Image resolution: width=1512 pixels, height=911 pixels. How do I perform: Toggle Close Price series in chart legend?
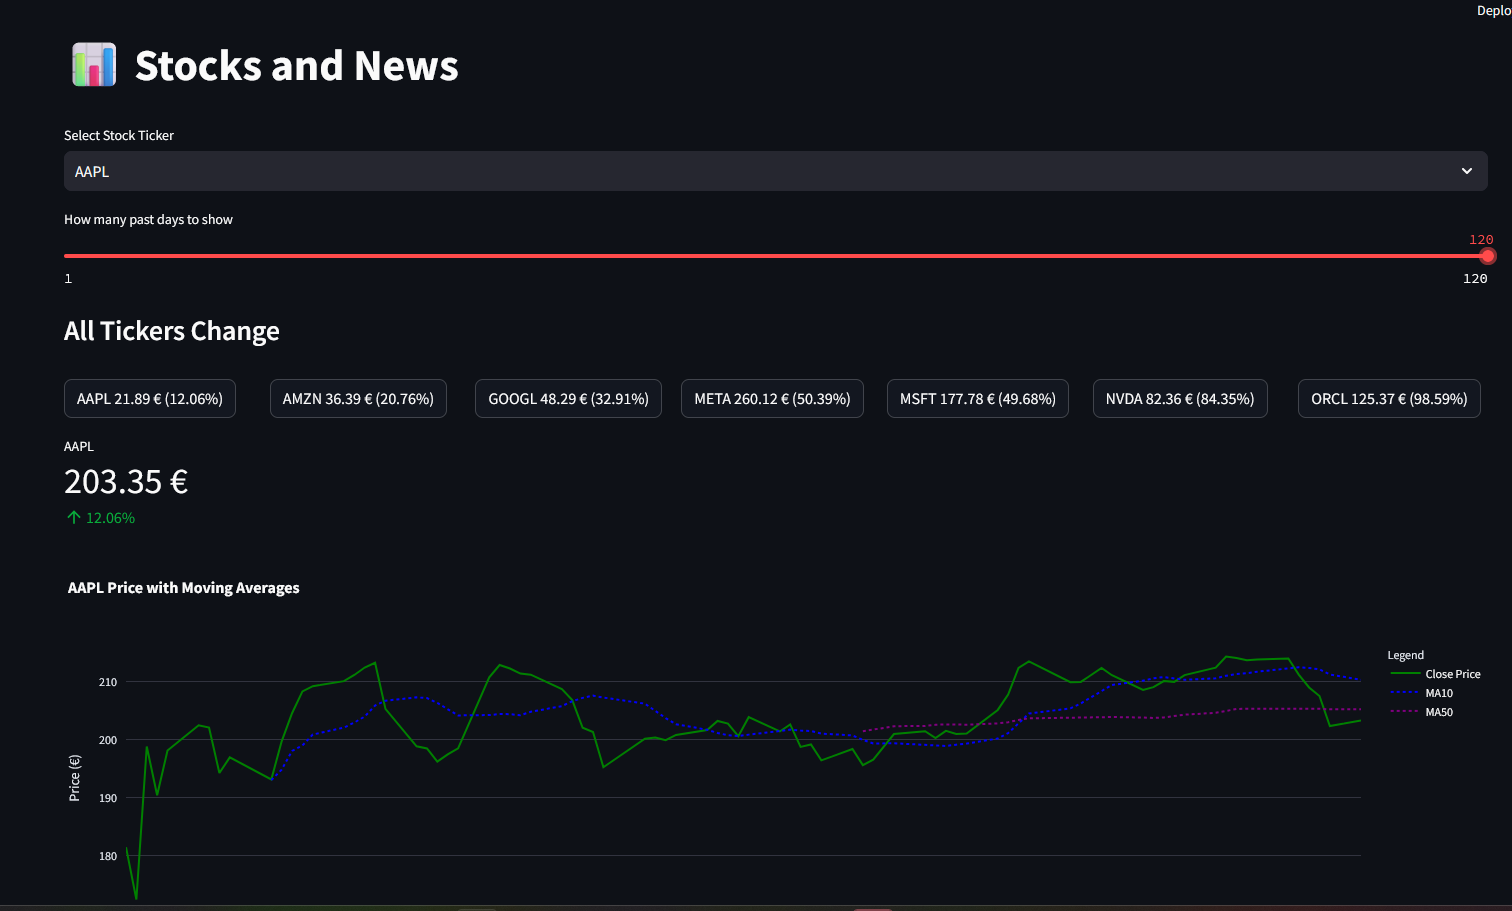pyautogui.click(x=1436, y=674)
